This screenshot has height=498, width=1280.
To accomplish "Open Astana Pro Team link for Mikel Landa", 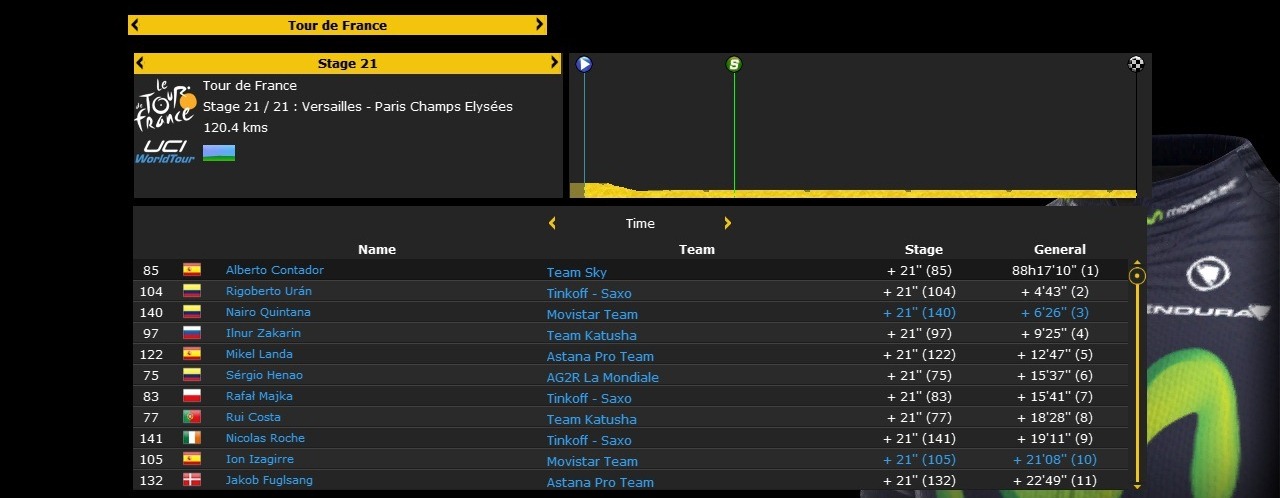I will [x=600, y=356].
